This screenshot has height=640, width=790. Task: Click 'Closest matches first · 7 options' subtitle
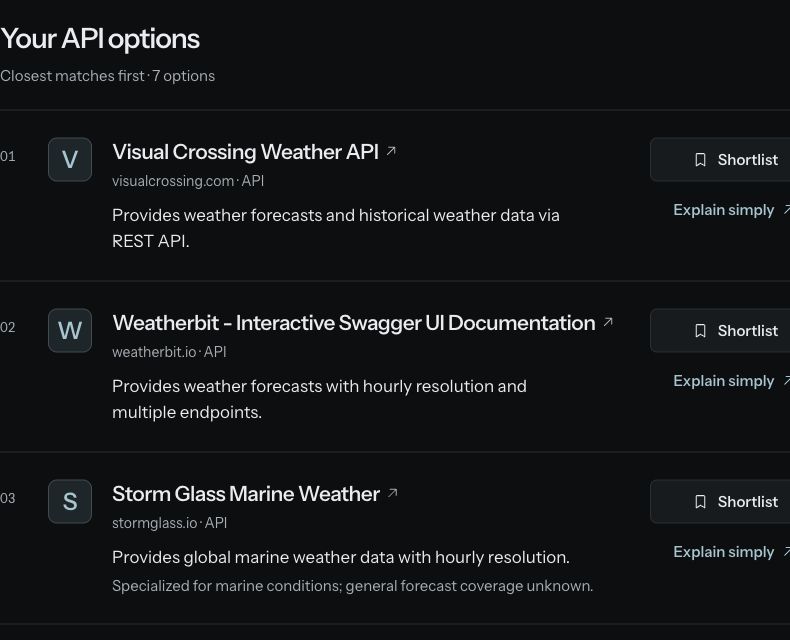coord(108,76)
